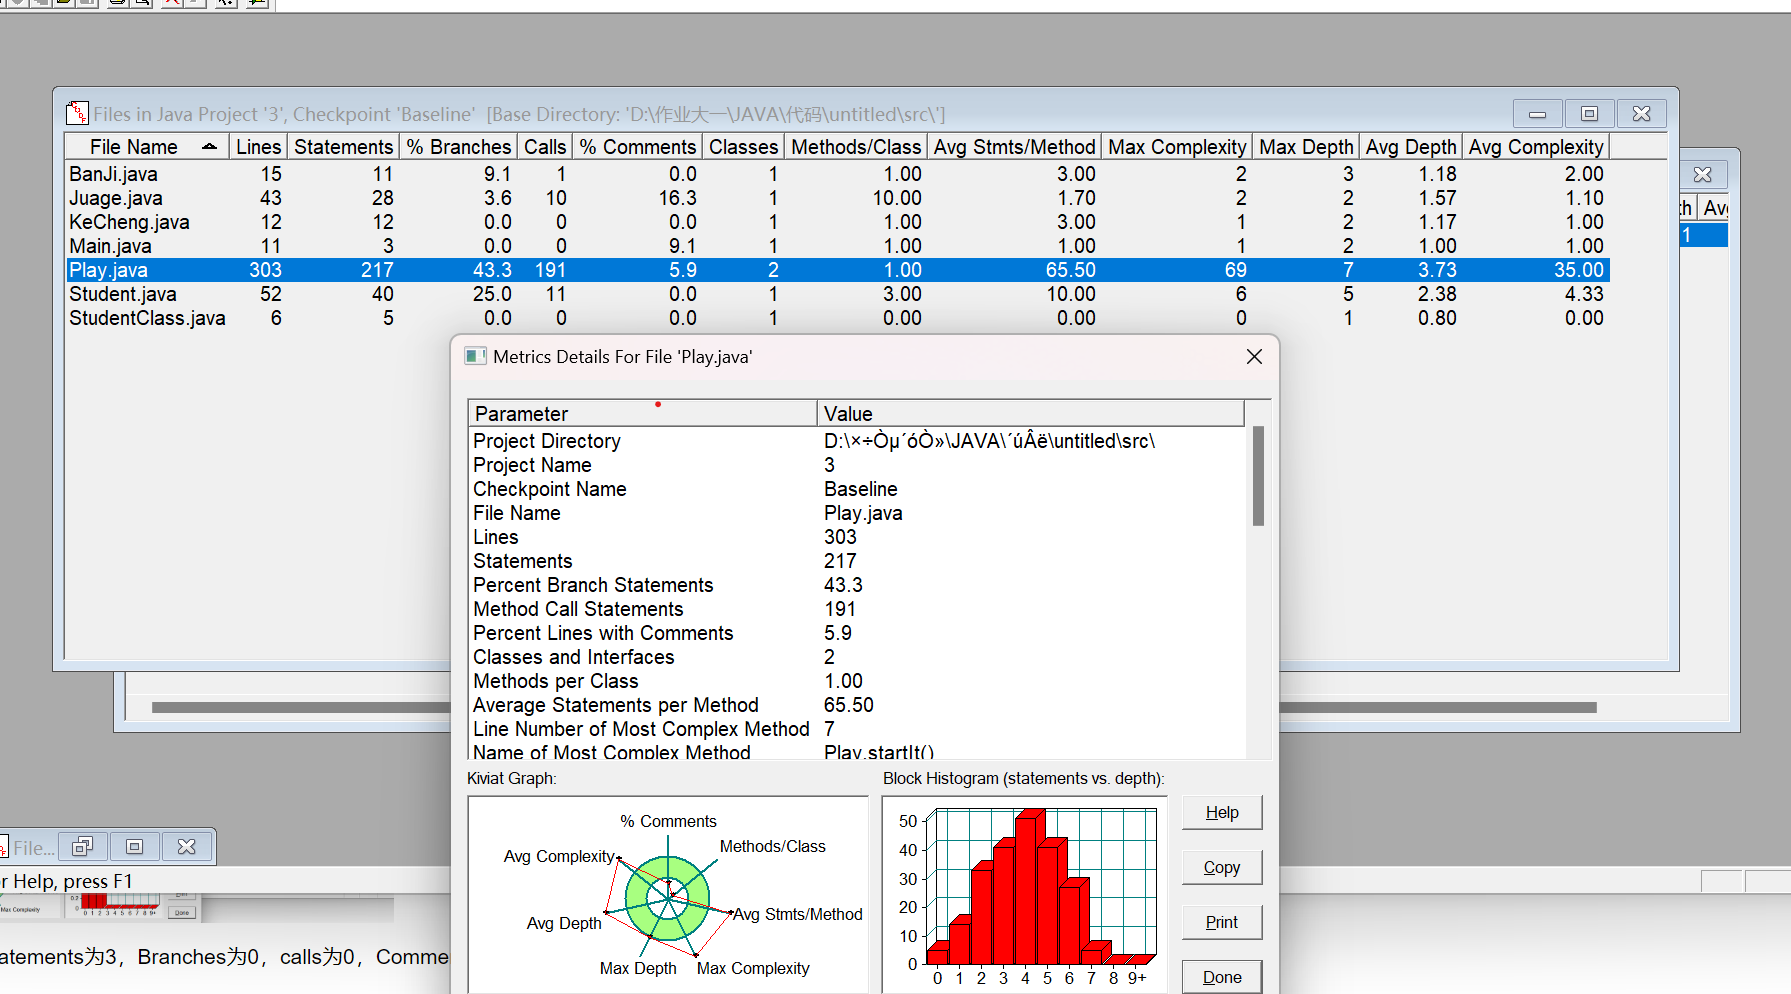The image size is (1791, 994).
Task: Click the Metrics Details title bar icon
Action: pos(476,357)
